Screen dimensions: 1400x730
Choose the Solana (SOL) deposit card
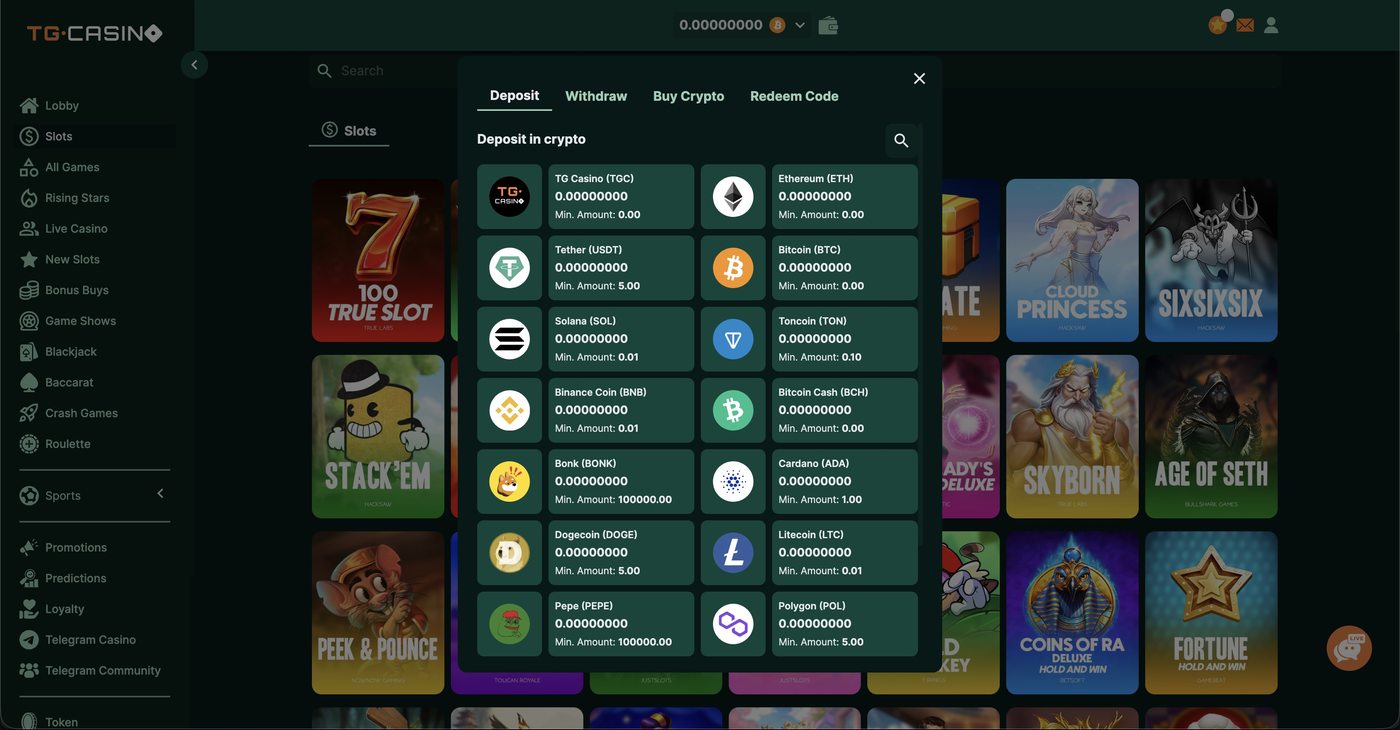click(x=621, y=339)
